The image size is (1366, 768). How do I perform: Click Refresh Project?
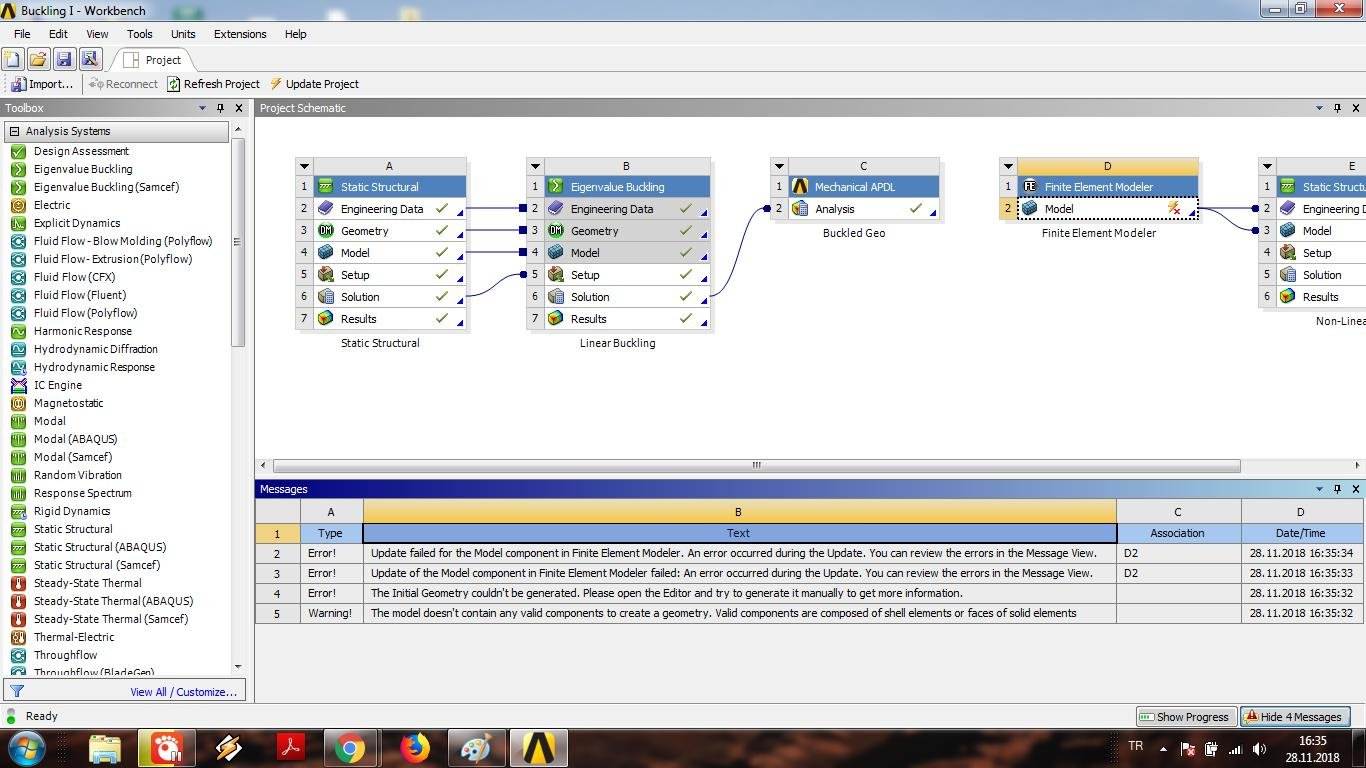[x=213, y=84]
